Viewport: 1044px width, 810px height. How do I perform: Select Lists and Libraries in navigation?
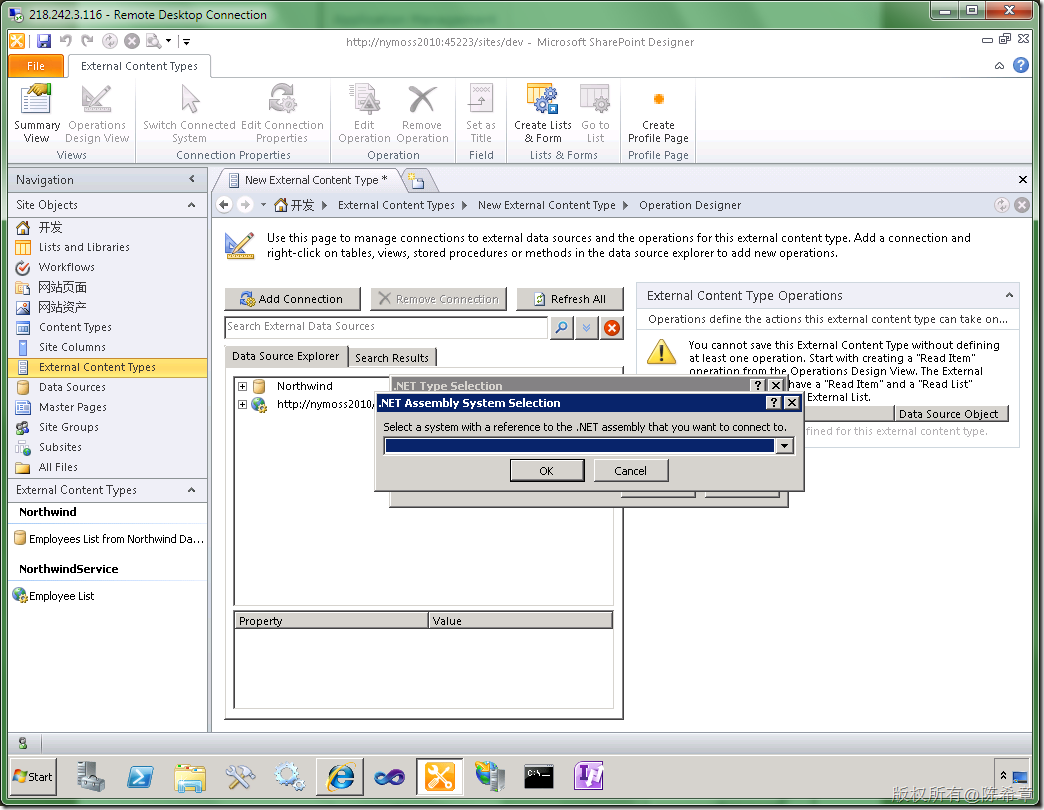pyautogui.click(x=84, y=247)
